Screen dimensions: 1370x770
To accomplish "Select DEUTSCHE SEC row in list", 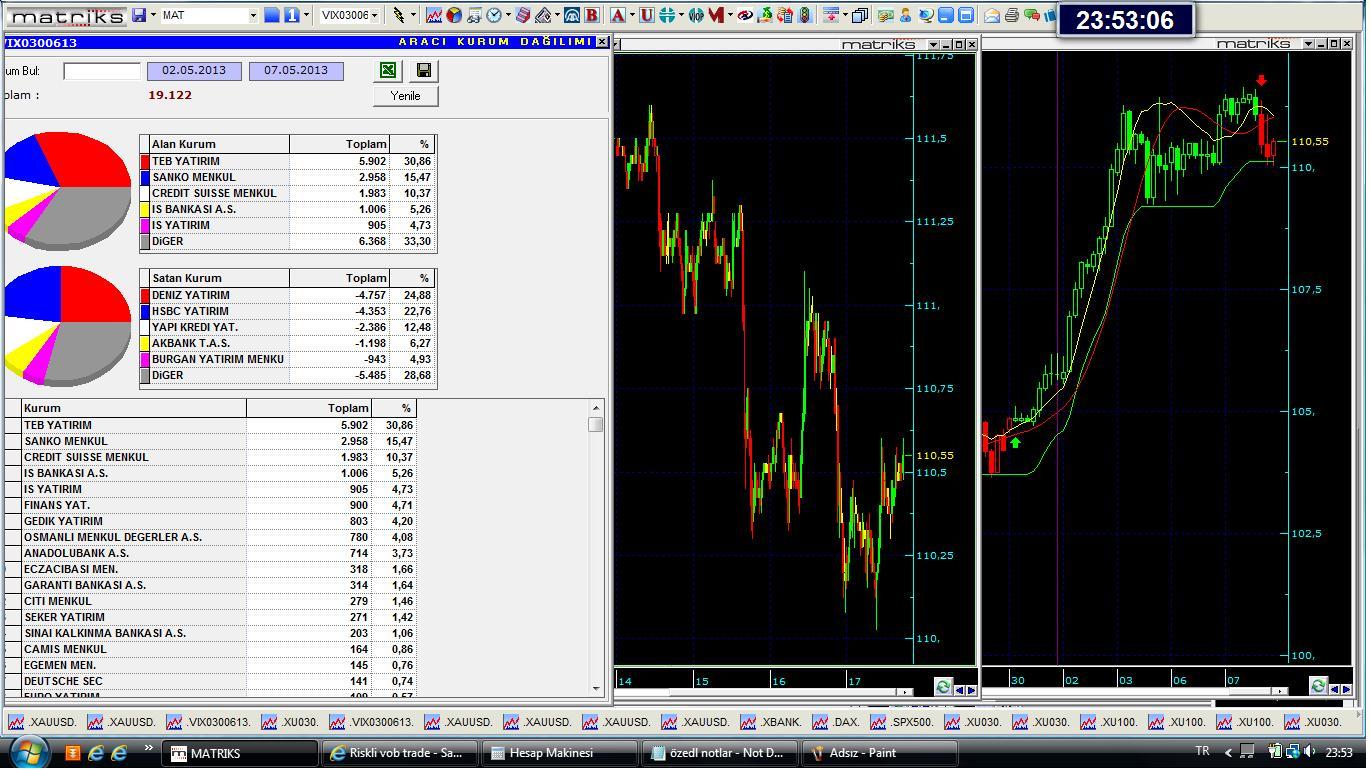I will pyautogui.click(x=208, y=681).
